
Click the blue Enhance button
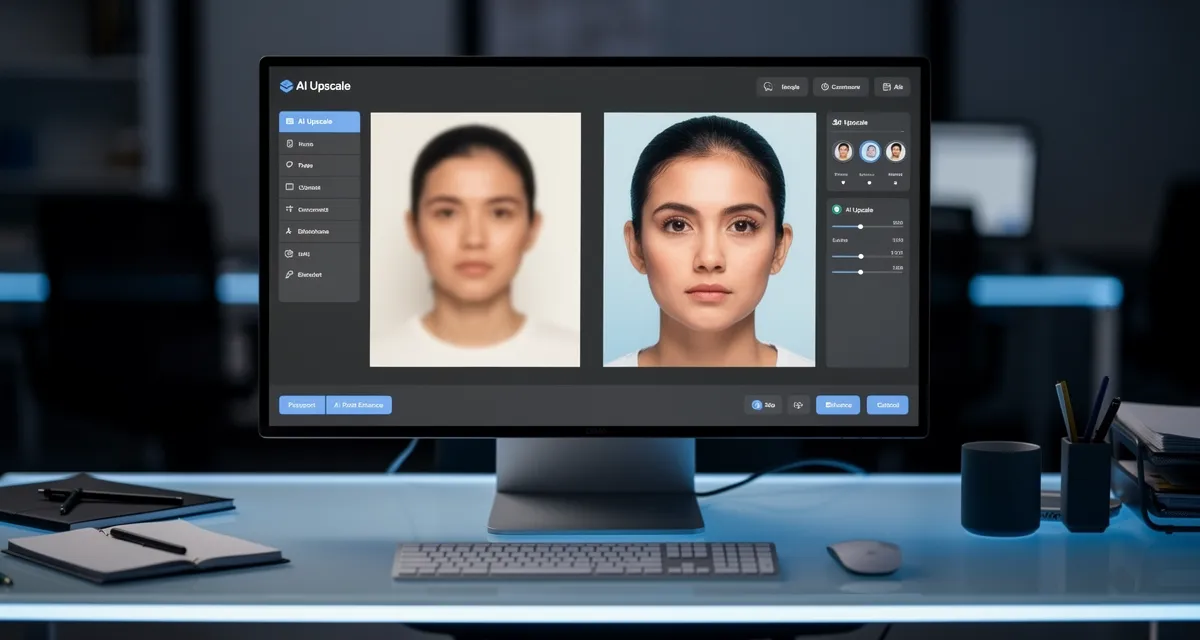838,405
